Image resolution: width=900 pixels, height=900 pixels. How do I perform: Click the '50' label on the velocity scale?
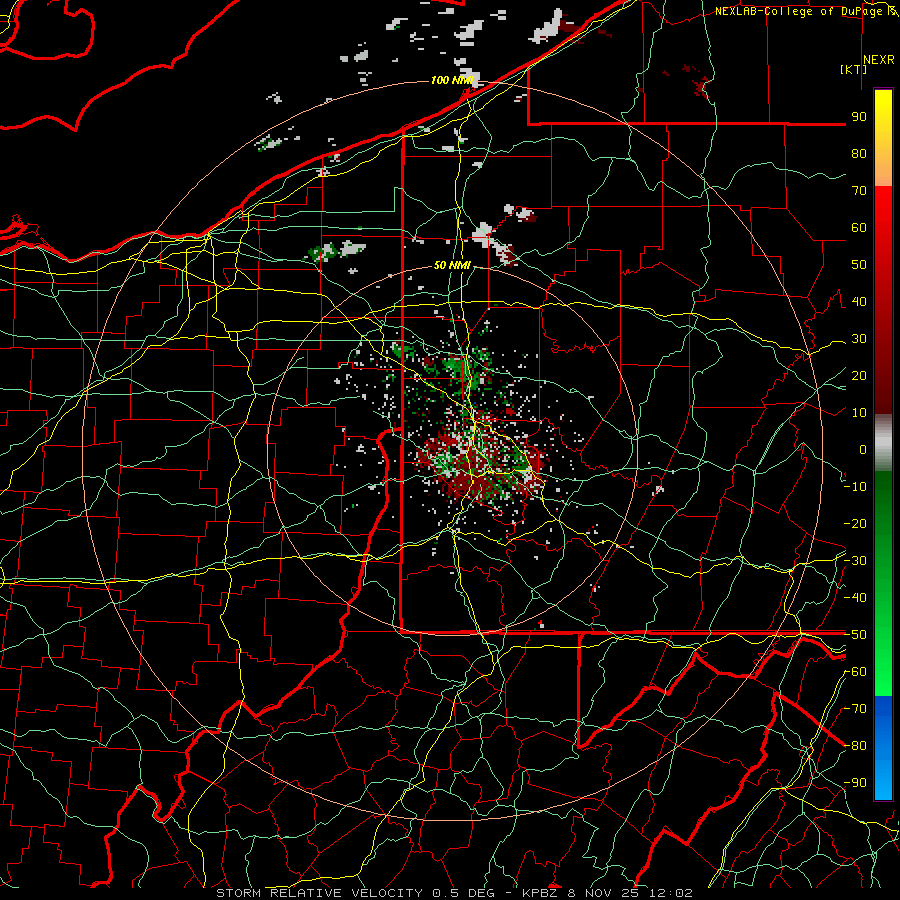[859, 265]
